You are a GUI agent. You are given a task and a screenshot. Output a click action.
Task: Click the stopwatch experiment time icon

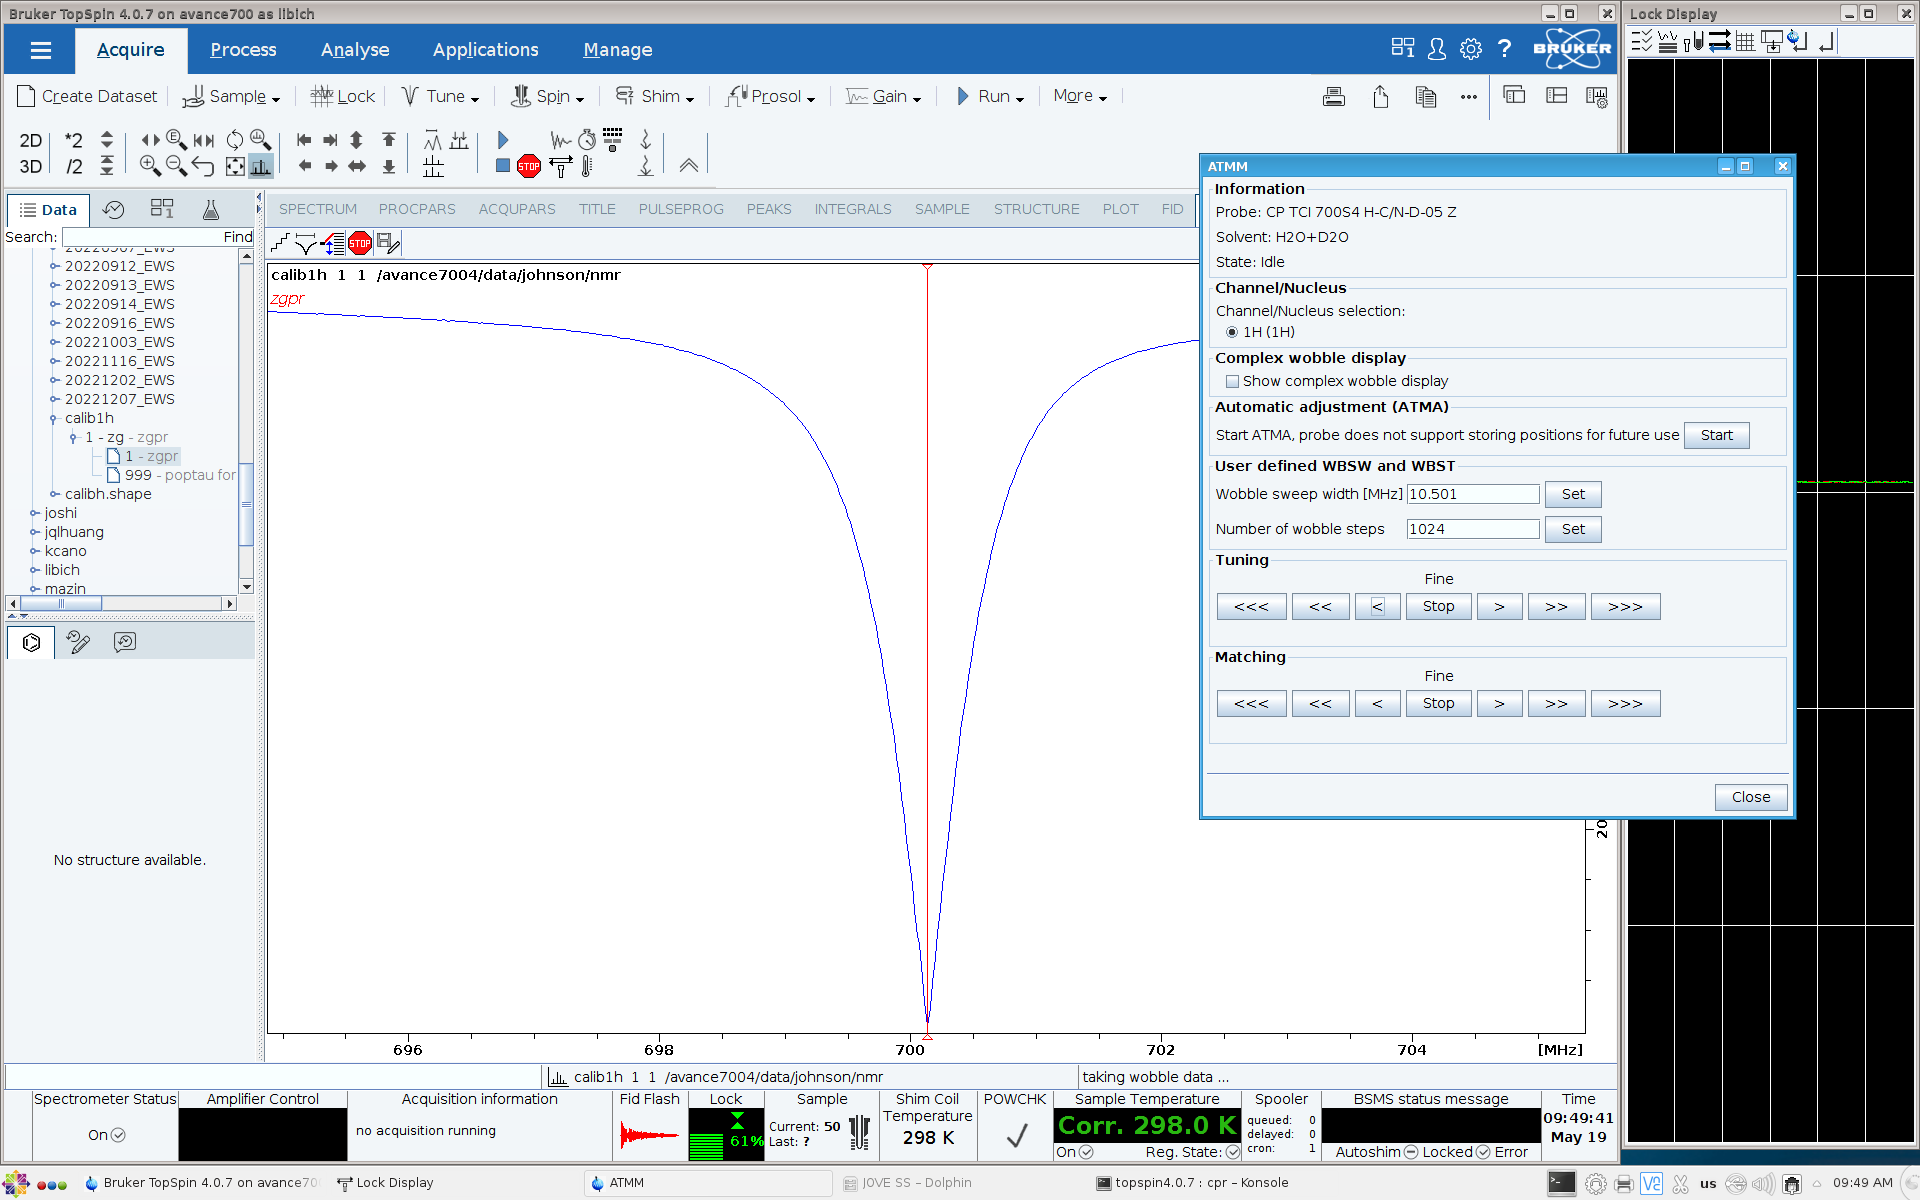(587, 140)
